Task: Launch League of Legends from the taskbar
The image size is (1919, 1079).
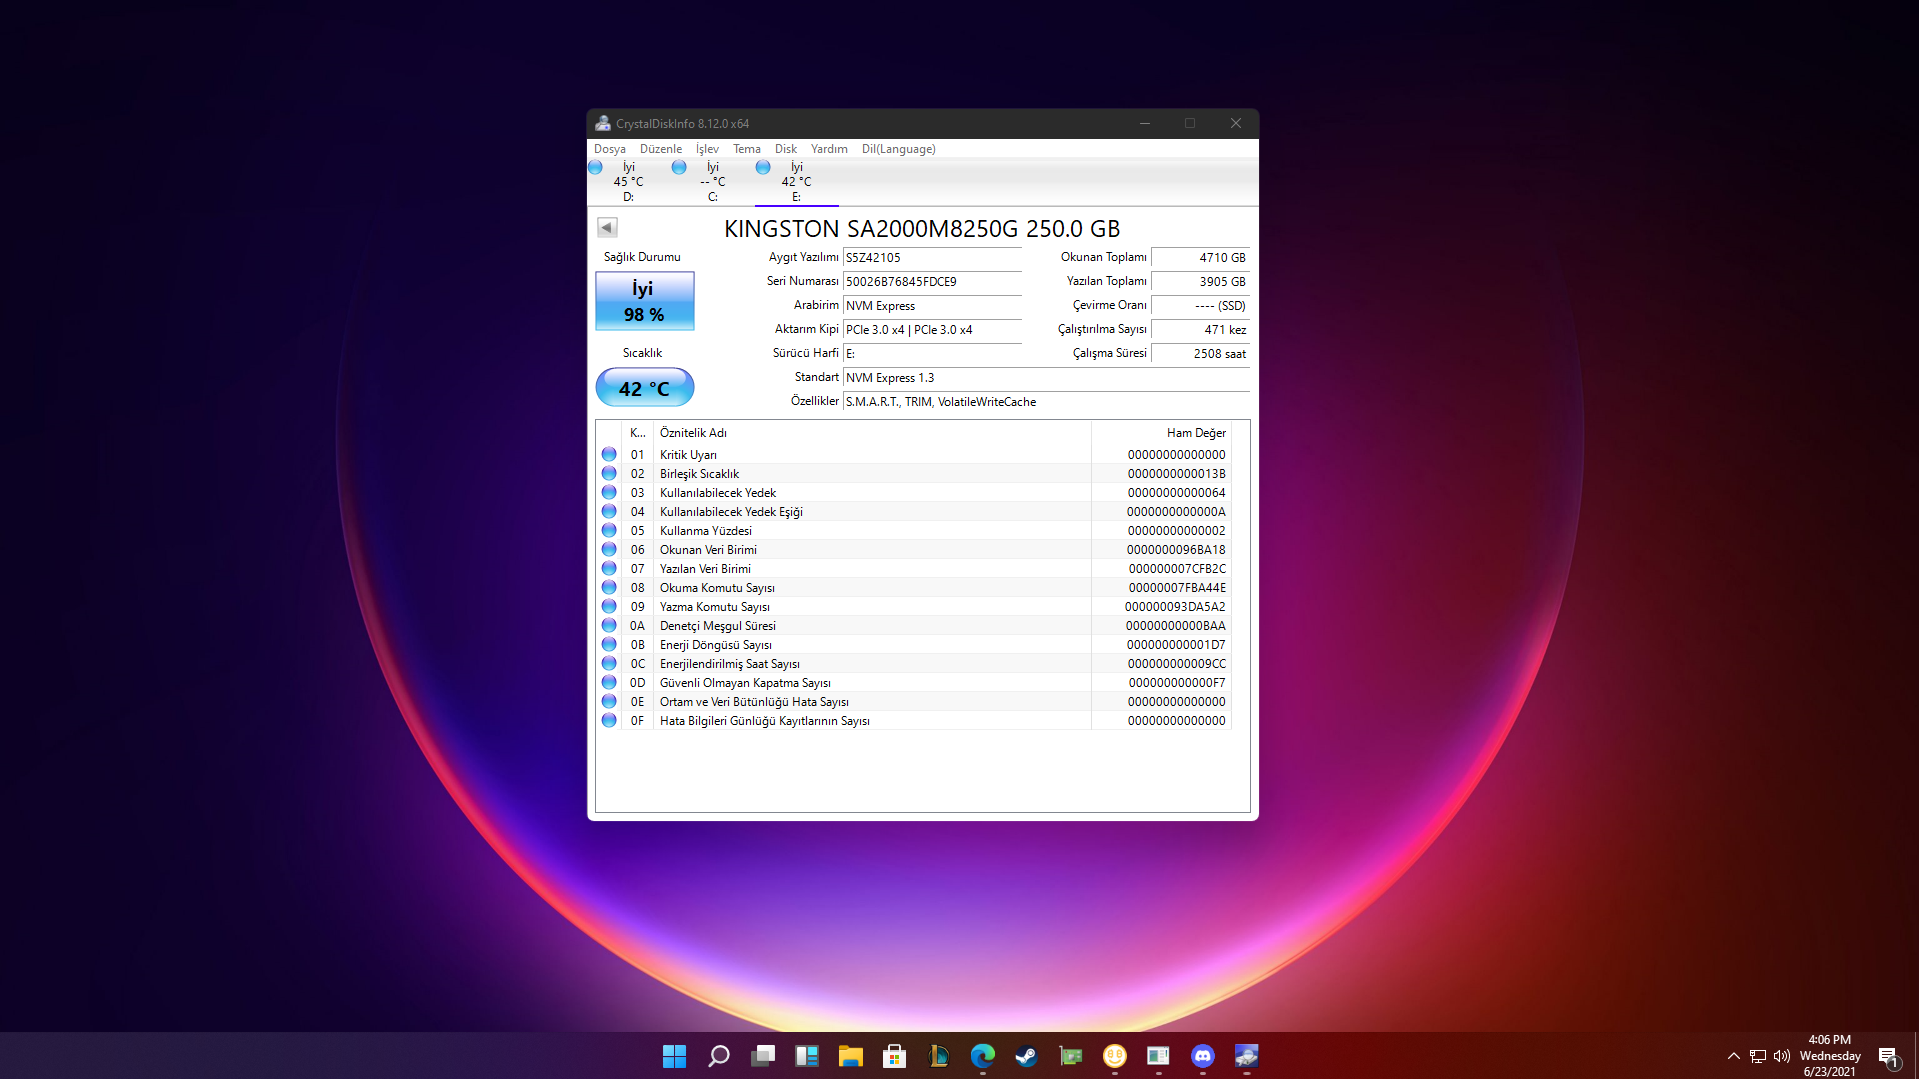Action: click(x=938, y=1056)
